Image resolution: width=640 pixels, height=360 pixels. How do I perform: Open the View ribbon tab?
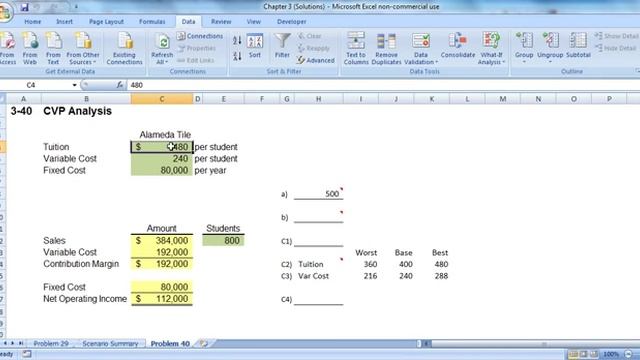coord(253,22)
